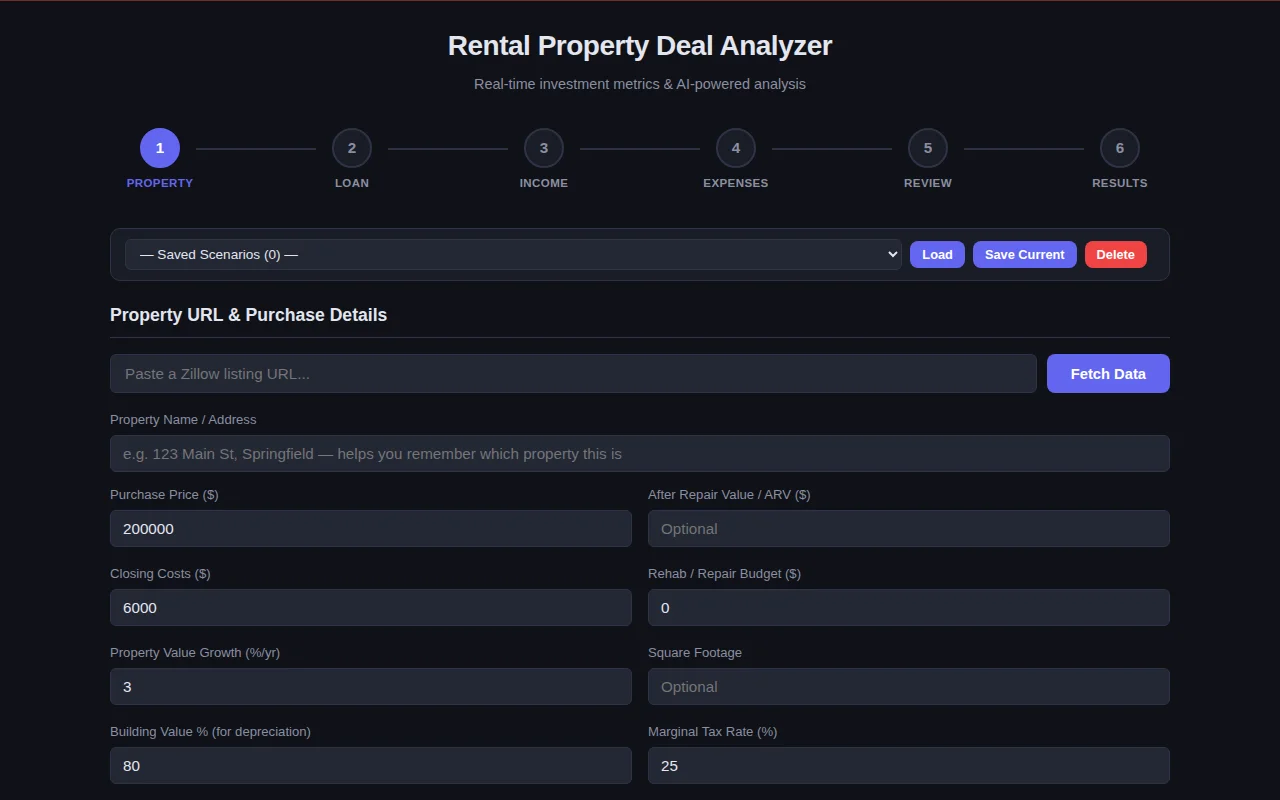Screen dimensions: 1280x800
Task: Edit the Building Value % input
Action: click(371, 765)
